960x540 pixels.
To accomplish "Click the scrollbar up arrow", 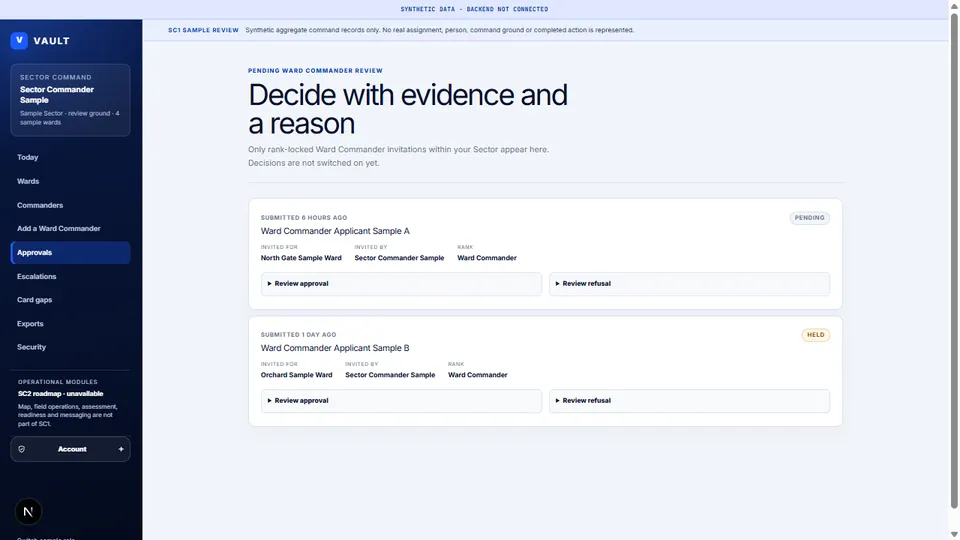I will click(954, 5).
